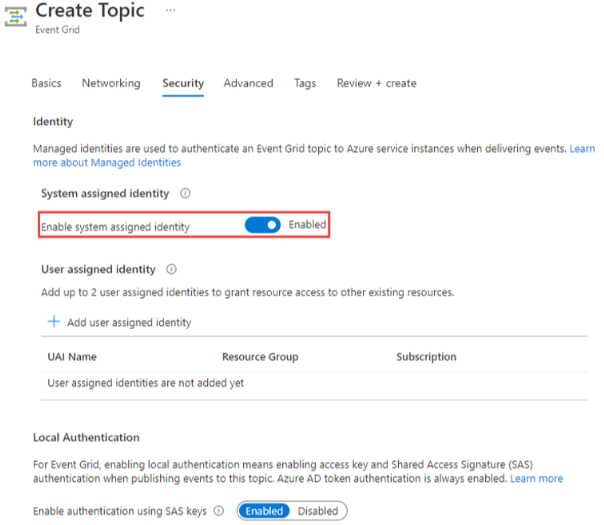
Task: Click the 'System assigned identity' heading
Action: 105,193
